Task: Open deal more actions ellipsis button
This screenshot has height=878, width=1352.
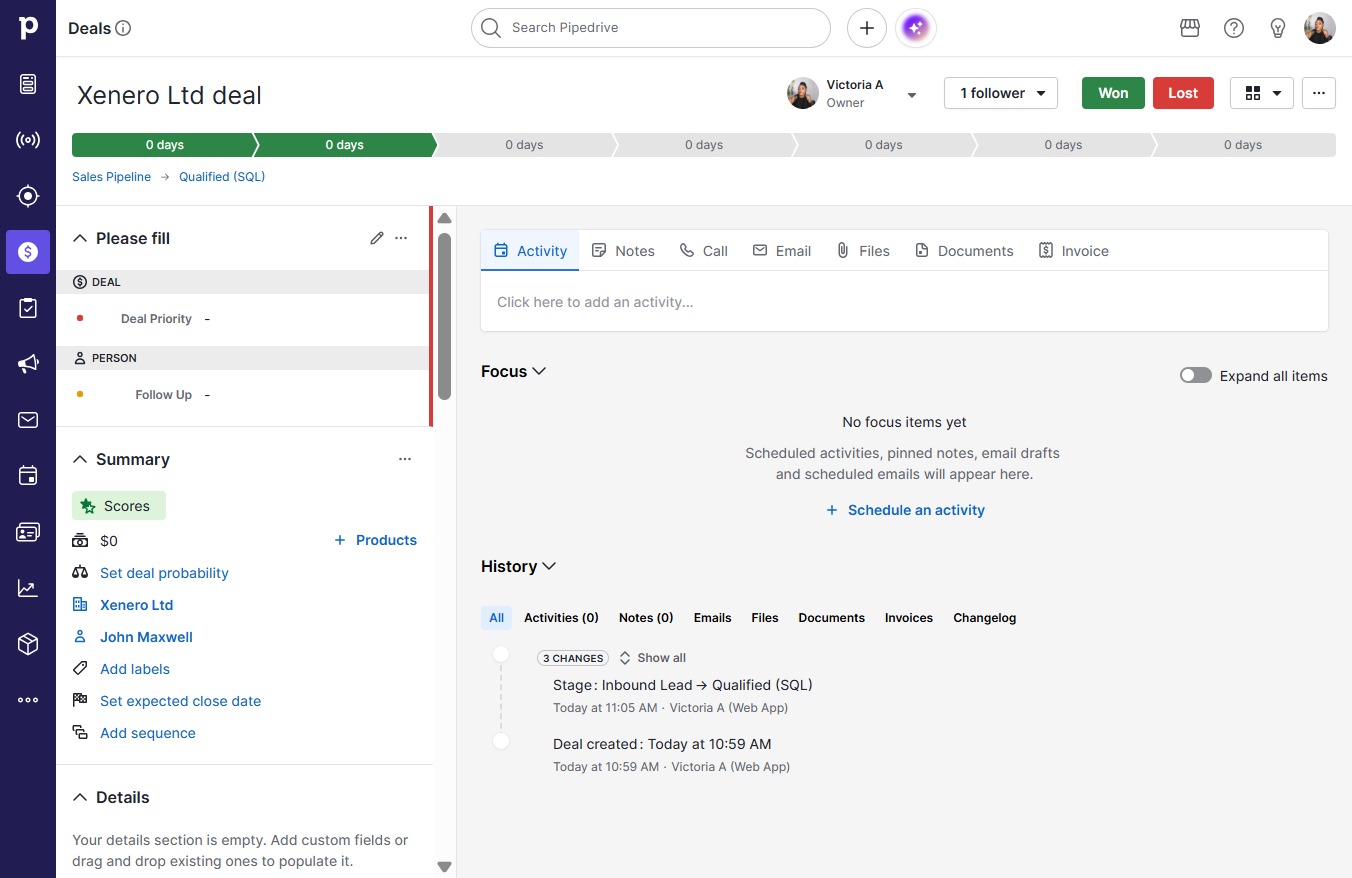Action: (1319, 93)
